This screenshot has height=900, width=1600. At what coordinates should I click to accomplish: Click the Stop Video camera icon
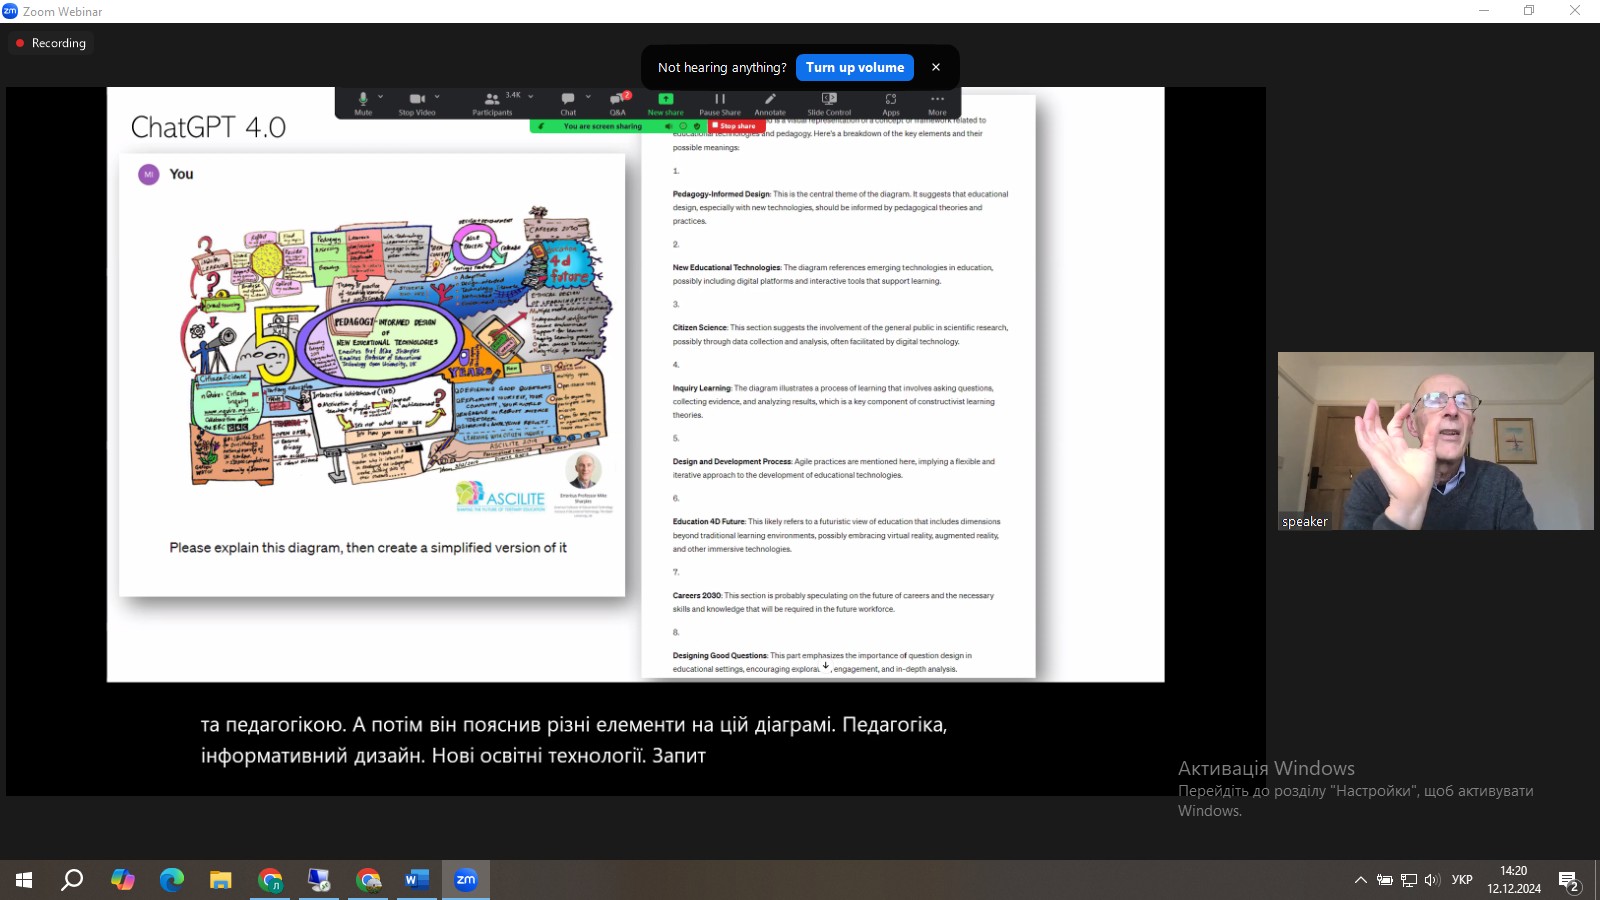pyautogui.click(x=417, y=98)
